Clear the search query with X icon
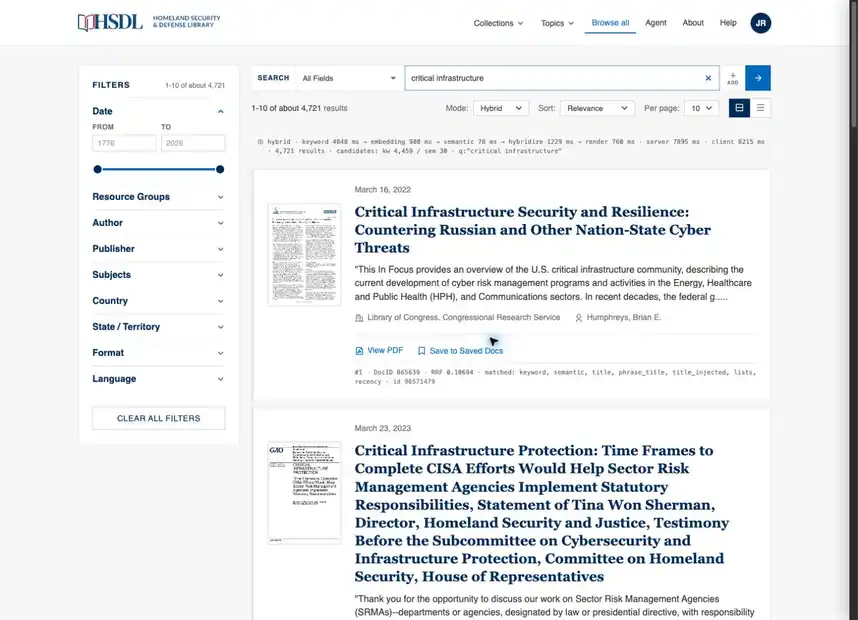Viewport: 858px width, 620px height. pos(708,78)
